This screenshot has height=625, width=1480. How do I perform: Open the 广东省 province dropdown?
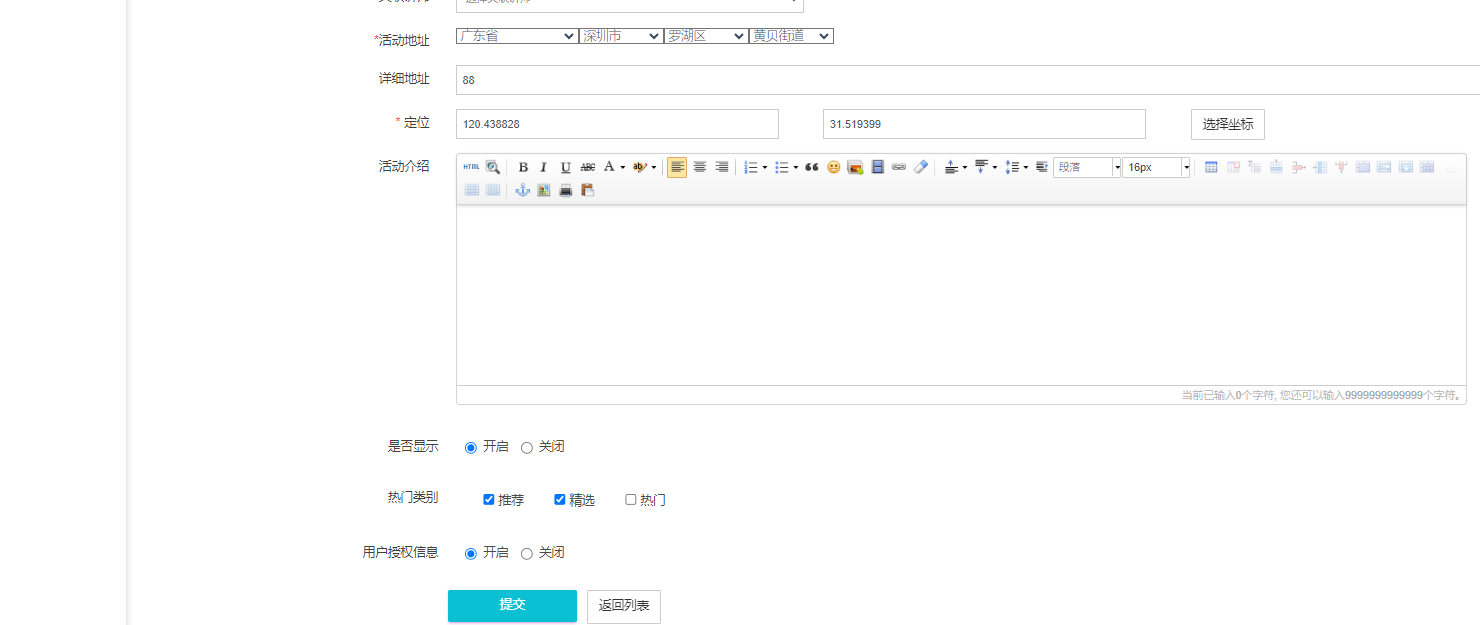point(517,36)
